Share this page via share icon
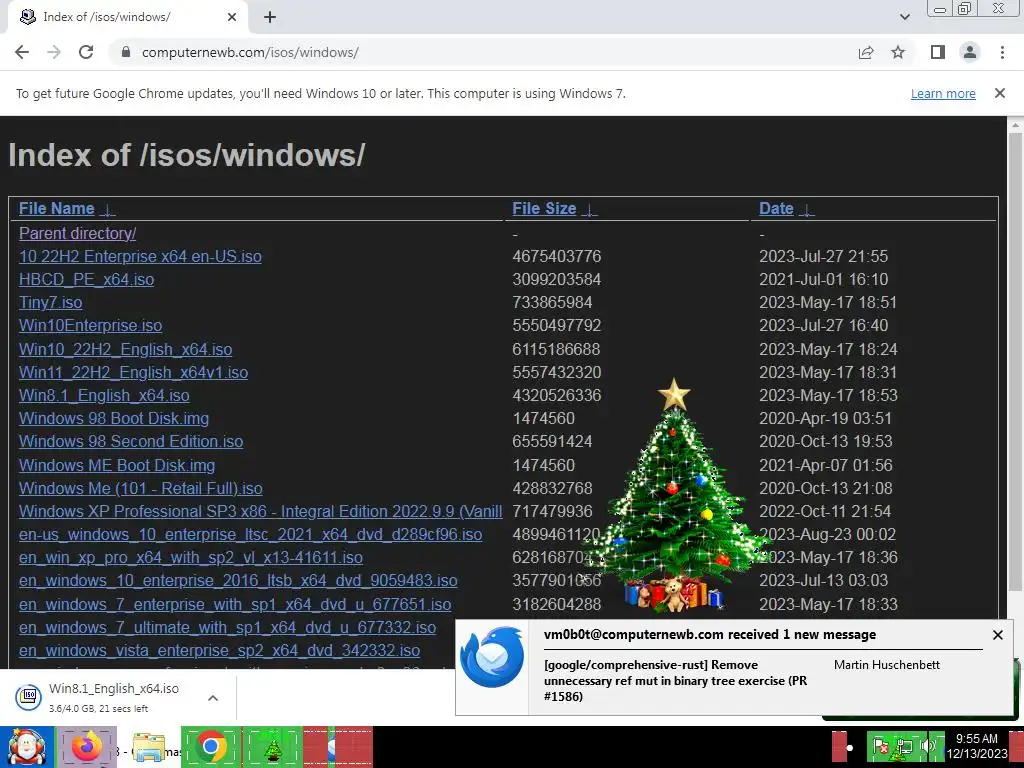 click(x=866, y=52)
